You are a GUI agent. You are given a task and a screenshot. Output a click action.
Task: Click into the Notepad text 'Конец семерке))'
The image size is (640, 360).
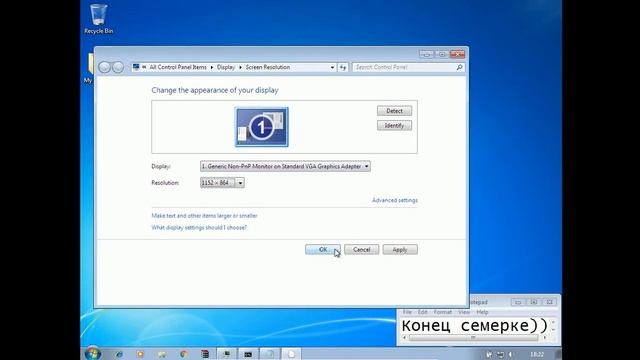click(x=475, y=326)
